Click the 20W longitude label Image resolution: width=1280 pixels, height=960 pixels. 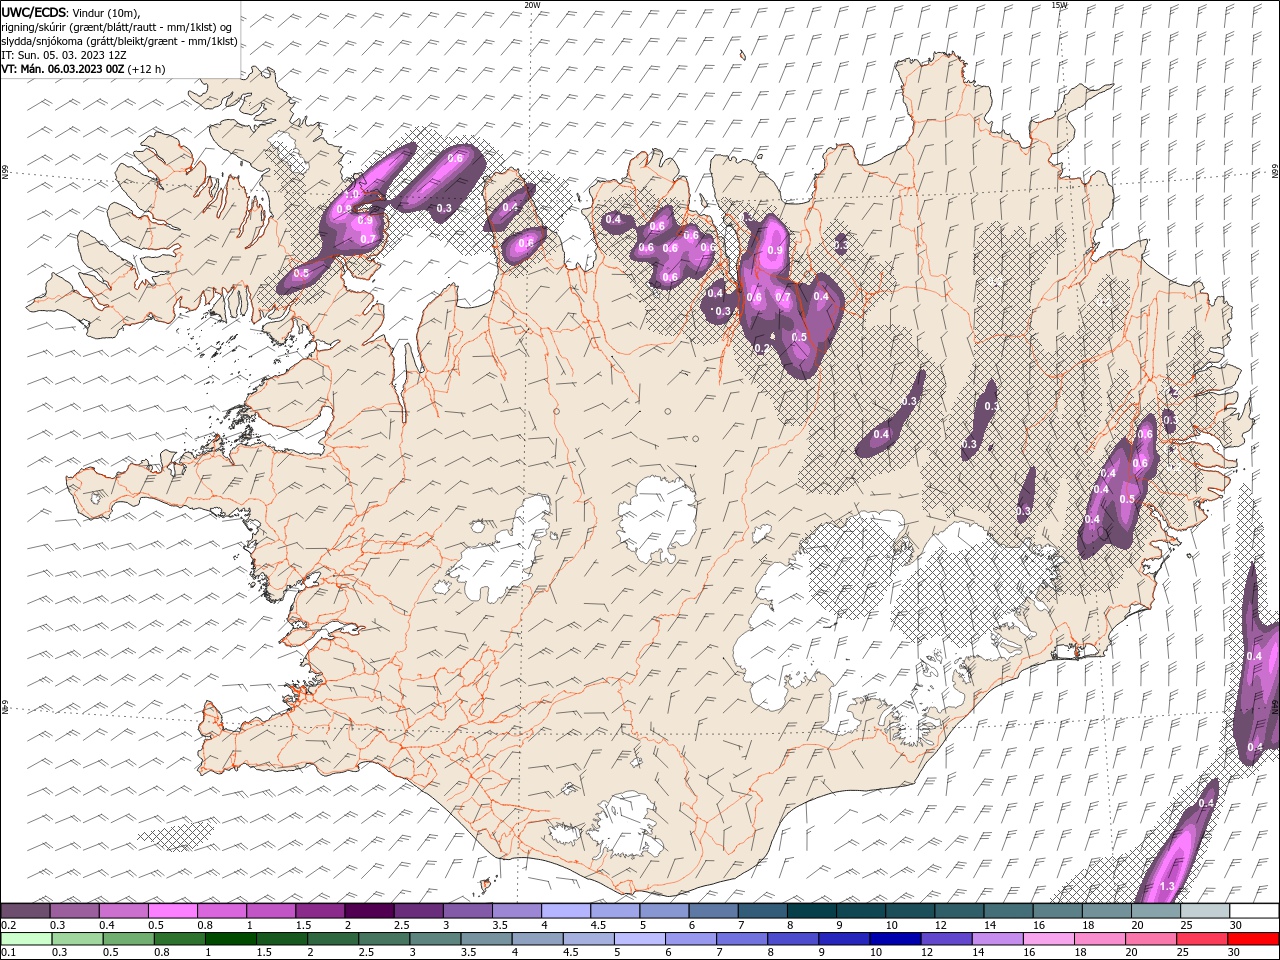pos(532,4)
